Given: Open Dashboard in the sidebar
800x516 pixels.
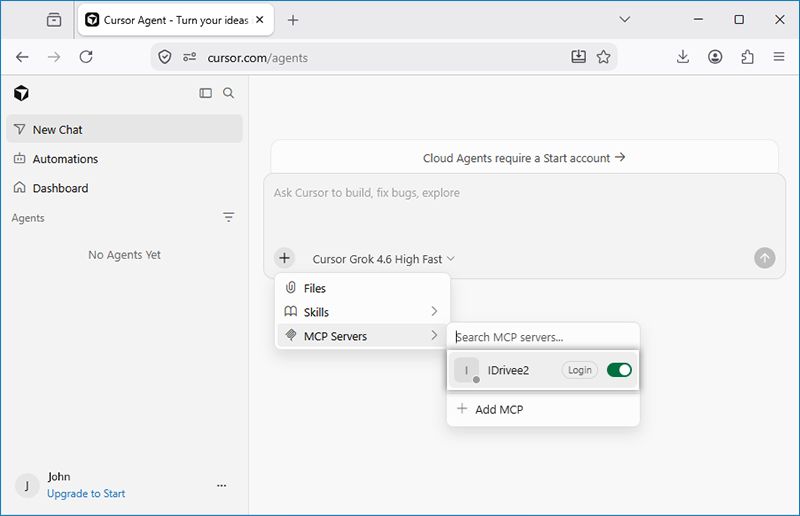Looking at the screenshot, I should 124,188.
